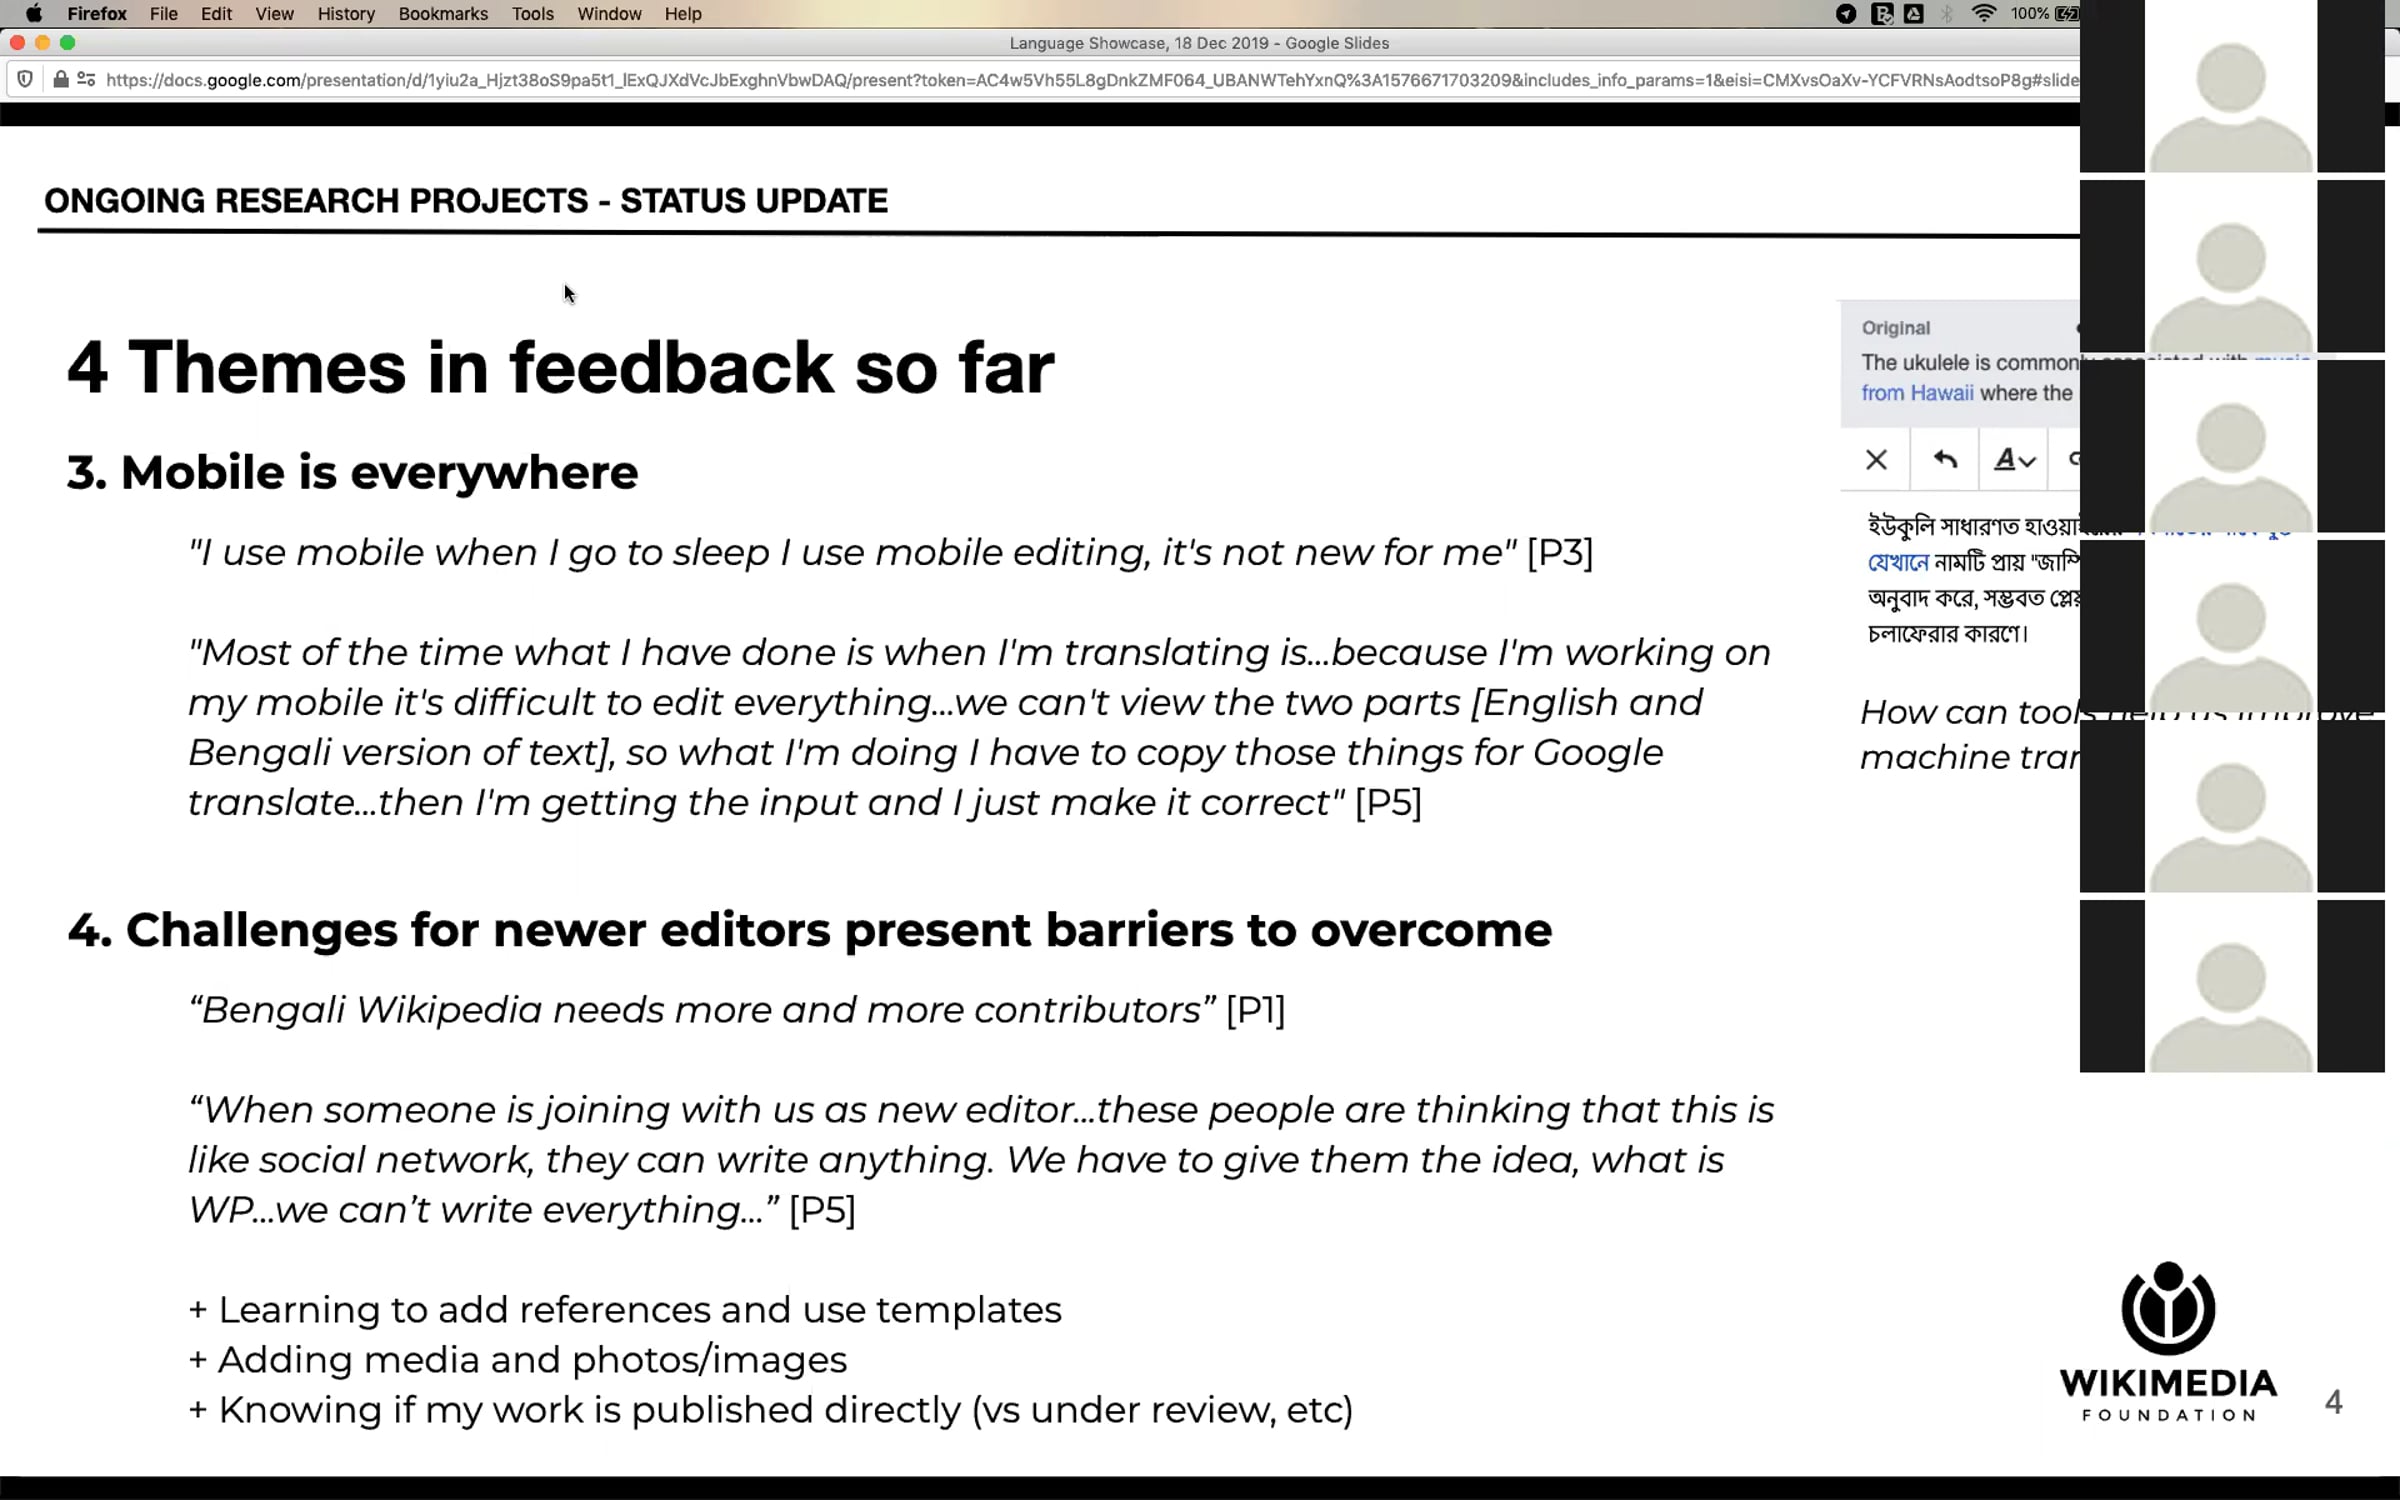Click the undo arrow in translation toolbar
Viewport: 2400px width, 1500px height.
[x=1945, y=459]
